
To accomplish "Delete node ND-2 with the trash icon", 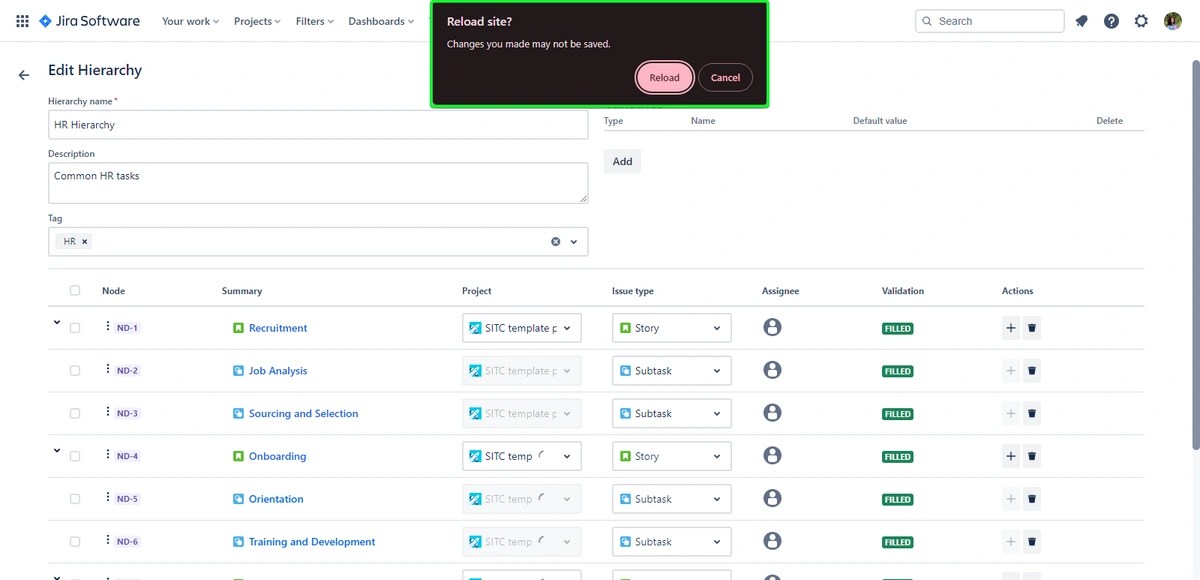I will 1032,370.
